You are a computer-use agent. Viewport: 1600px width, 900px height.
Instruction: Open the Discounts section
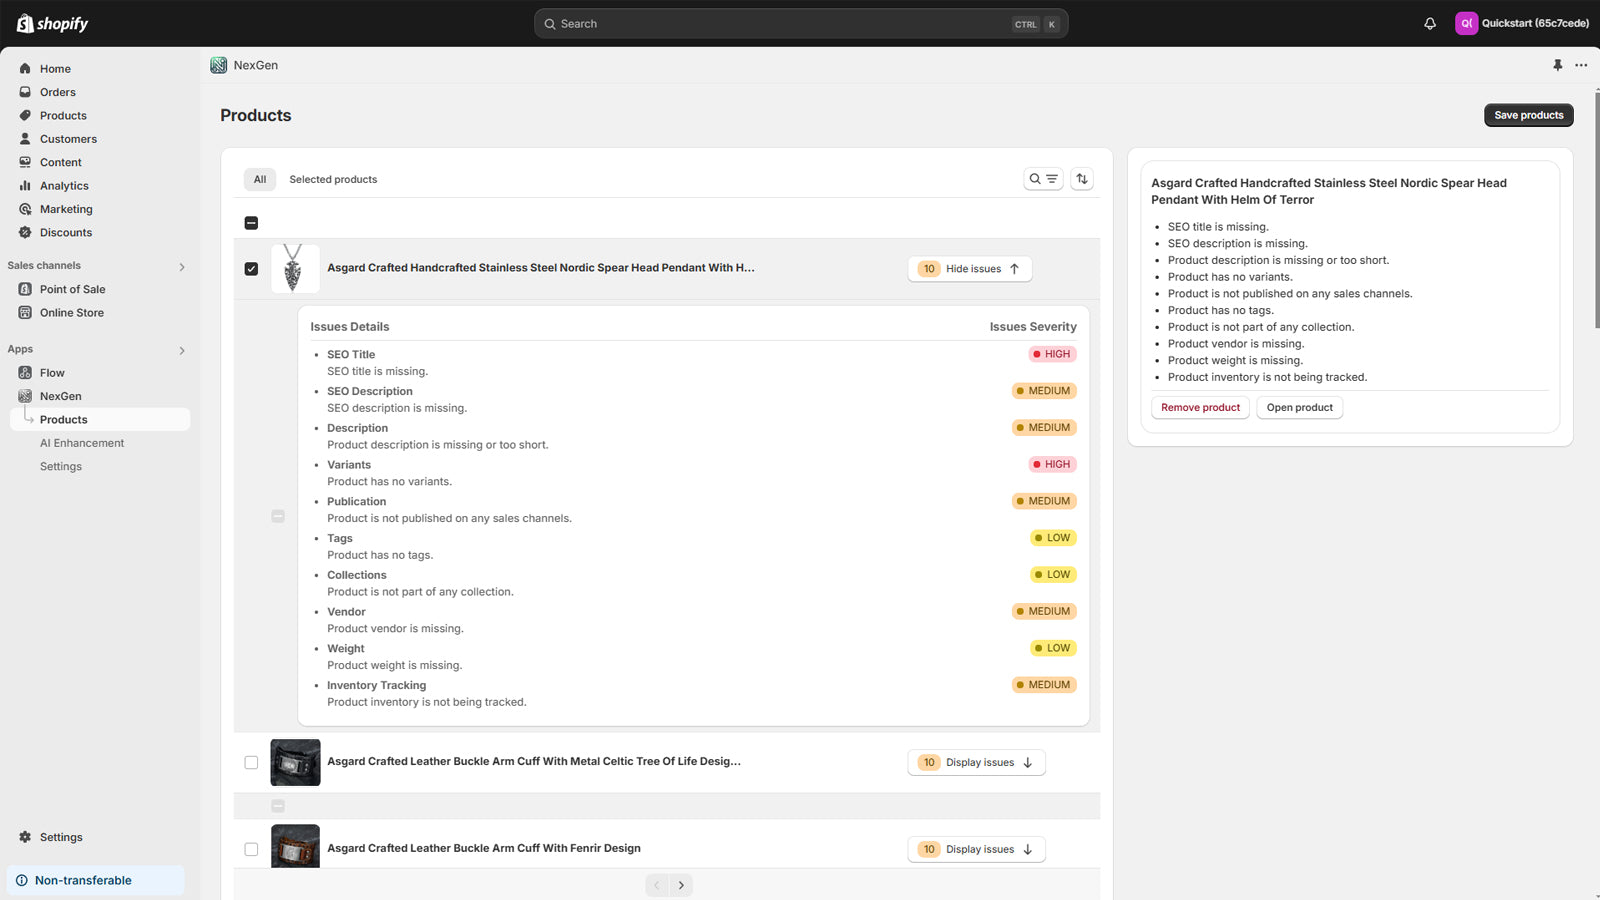tap(66, 232)
